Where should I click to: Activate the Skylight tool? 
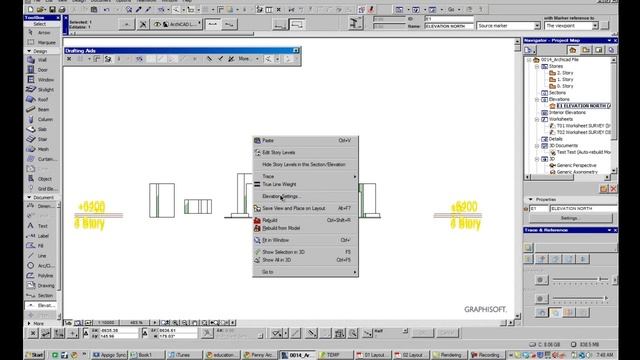click(x=42, y=89)
